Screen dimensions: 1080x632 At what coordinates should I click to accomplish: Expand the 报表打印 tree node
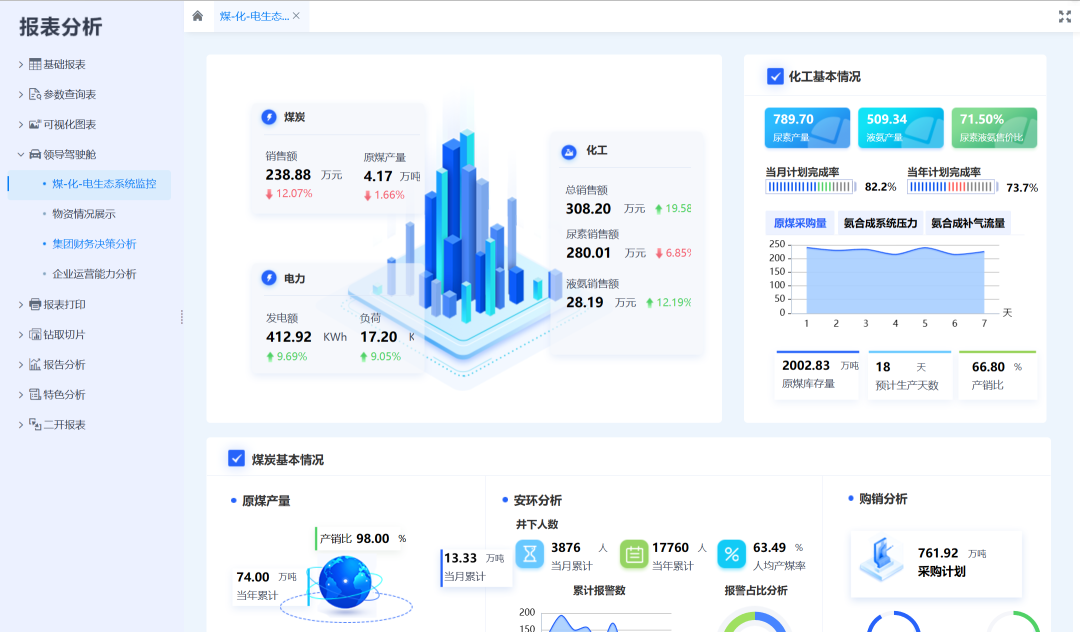coord(21,304)
